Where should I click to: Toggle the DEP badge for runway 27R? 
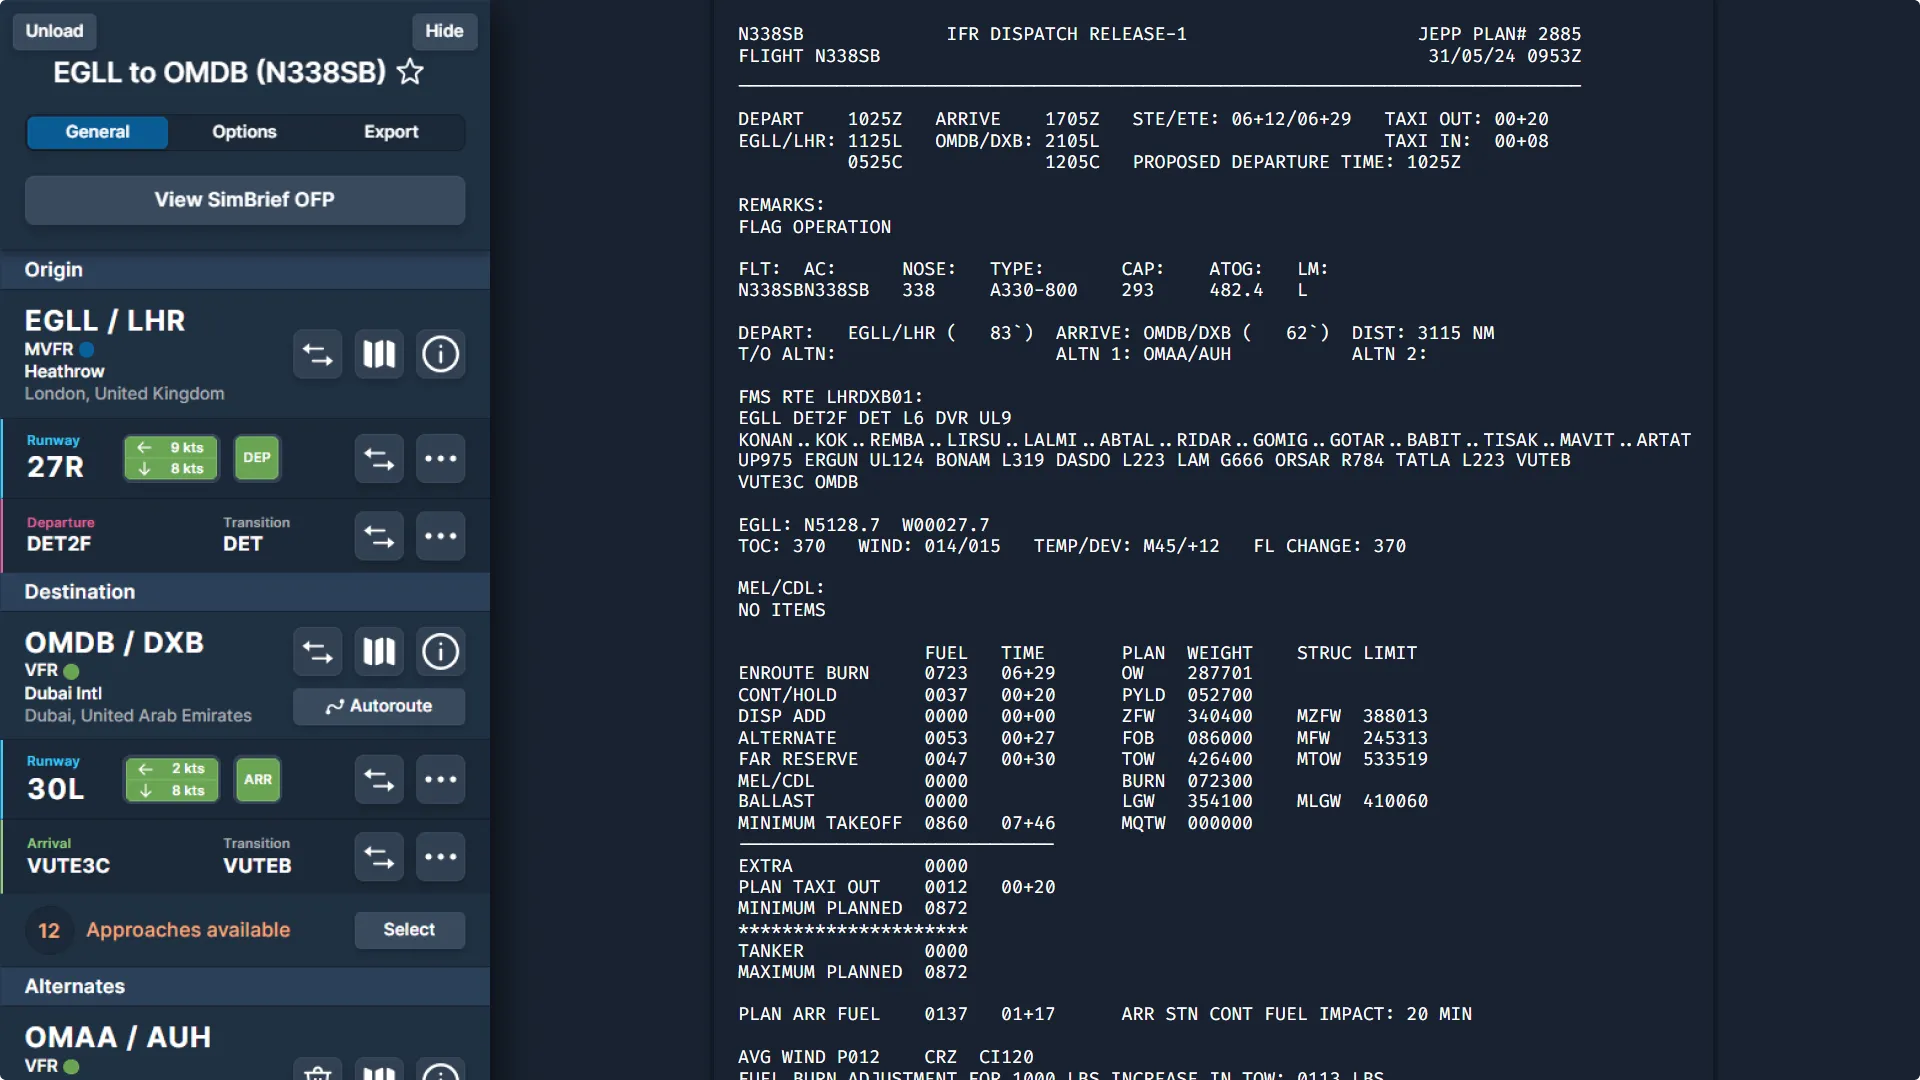click(x=257, y=458)
